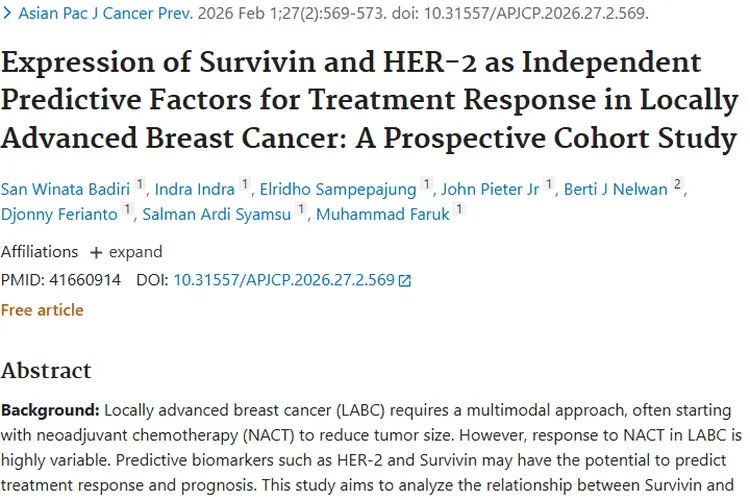Image resolution: width=750 pixels, height=500 pixels.
Task: Click affiliation superscript 1 after Muhammad Faruk
Action: click(459, 209)
